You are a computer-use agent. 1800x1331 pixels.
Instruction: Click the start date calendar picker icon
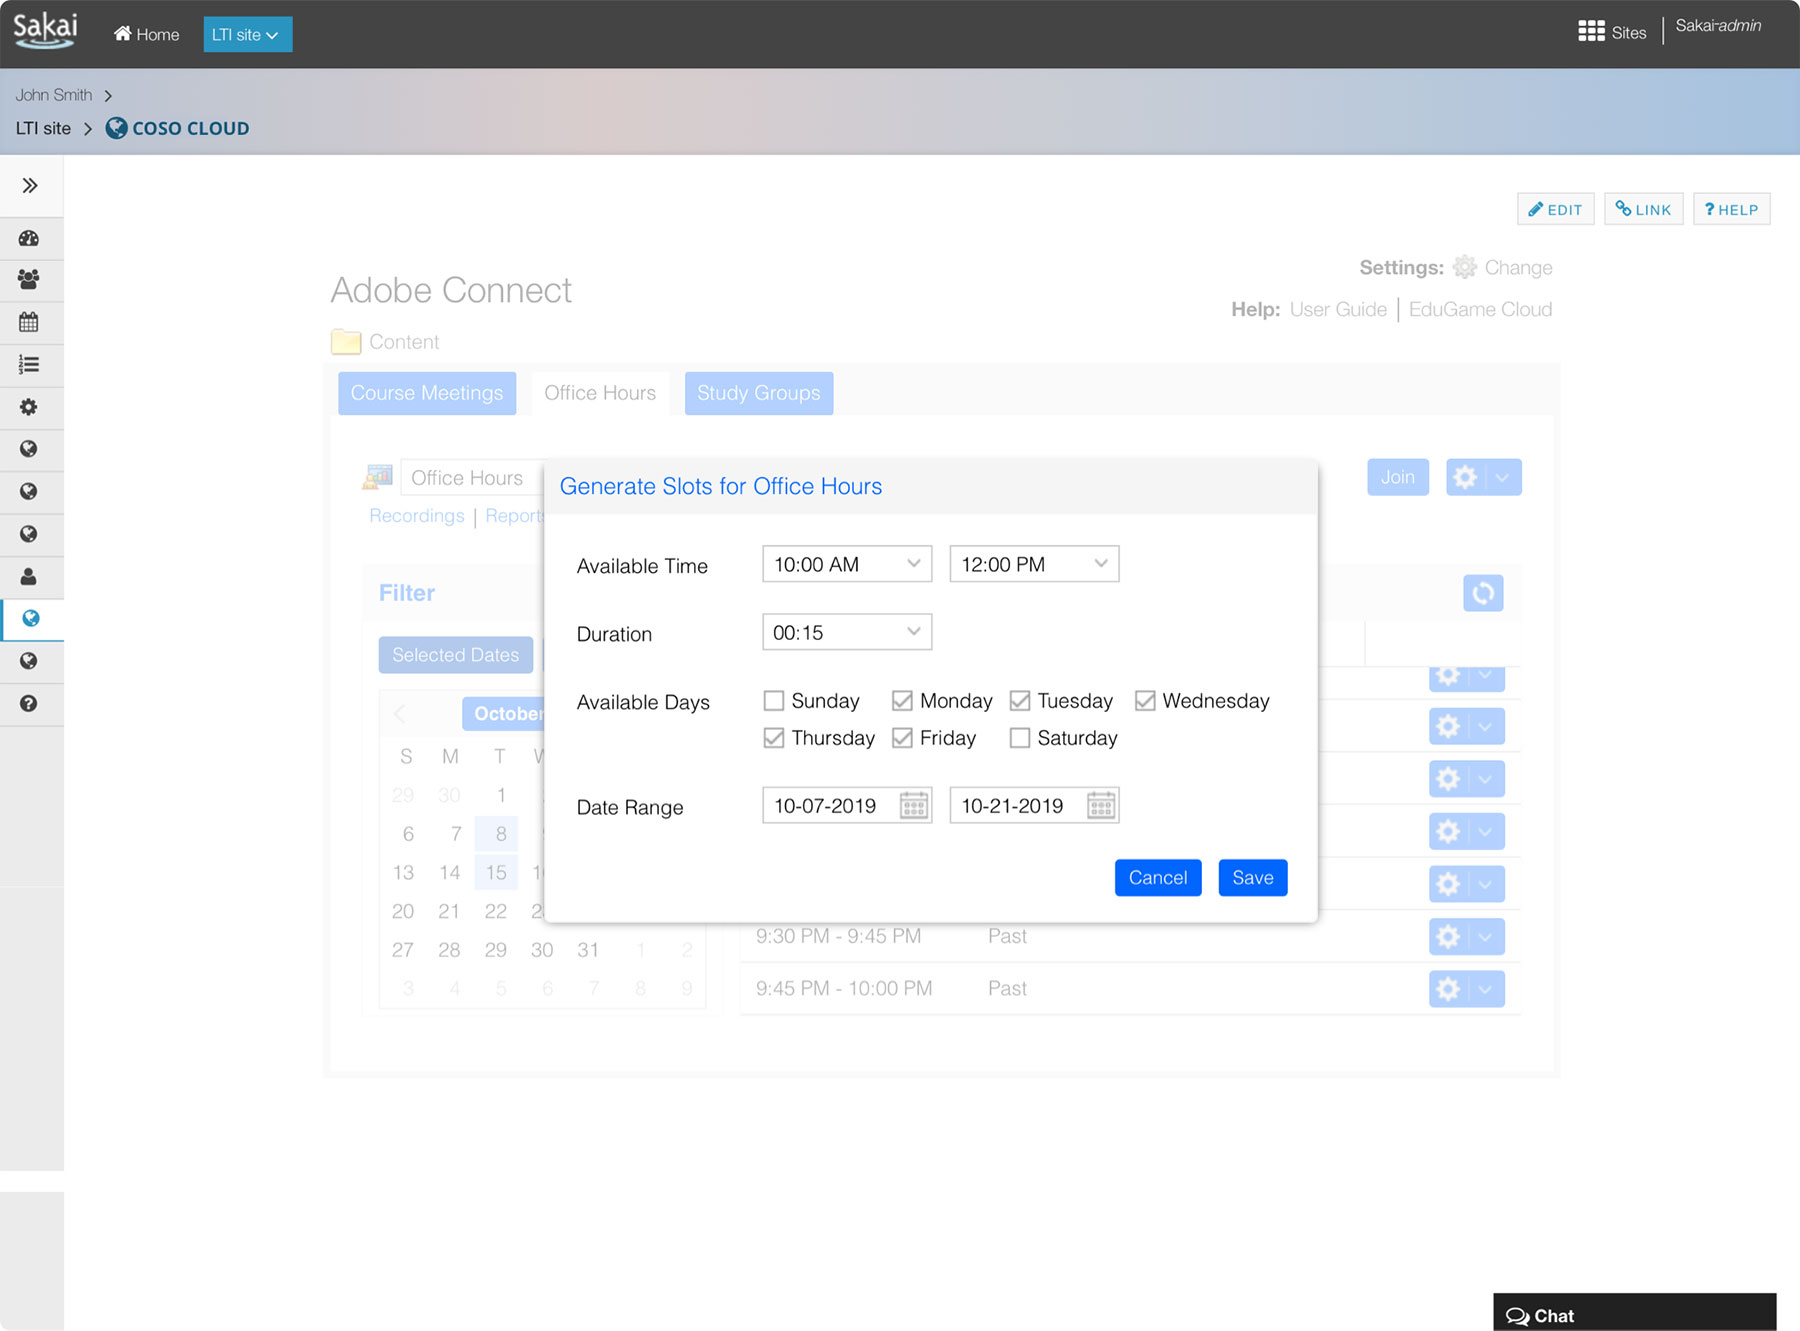tap(914, 805)
